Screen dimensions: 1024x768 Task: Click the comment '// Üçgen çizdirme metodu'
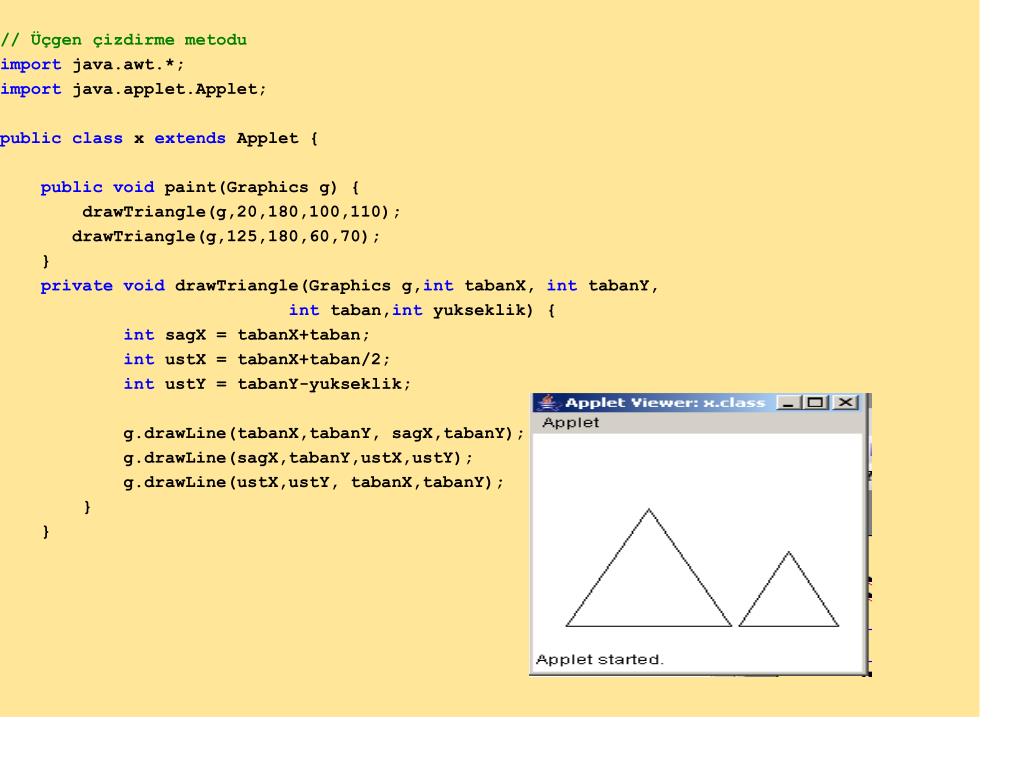point(123,40)
